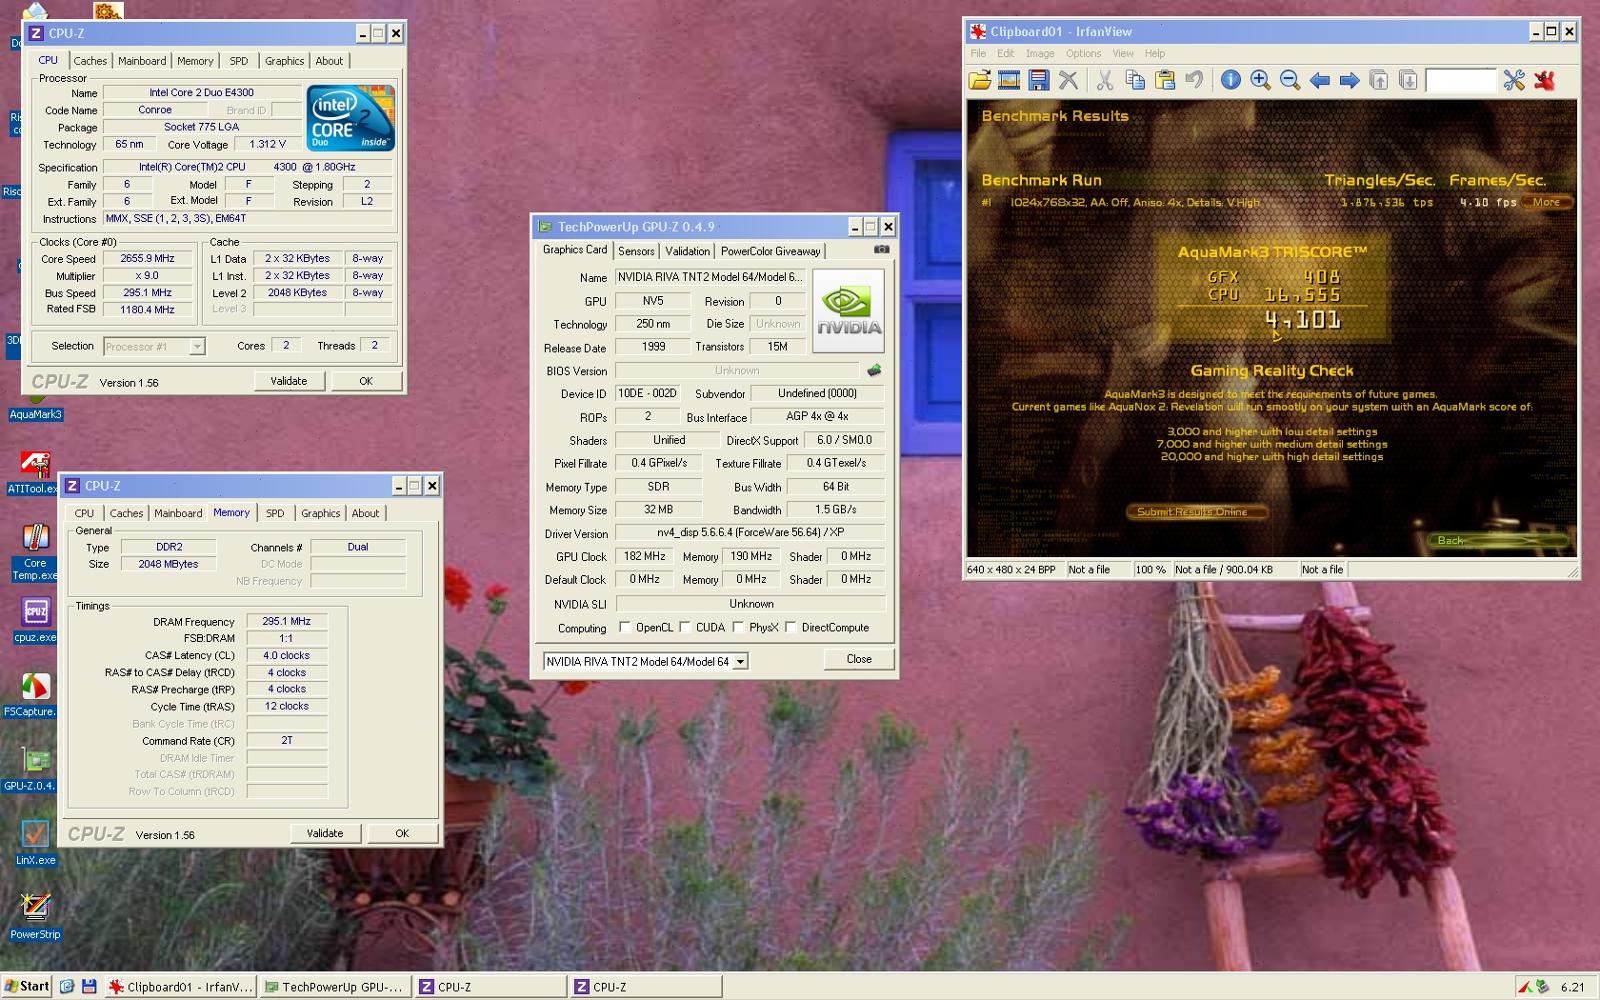Go to previous image blue left arrow
Image resolution: width=1600 pixels, height=1000 pixels.
[1320, 80]
